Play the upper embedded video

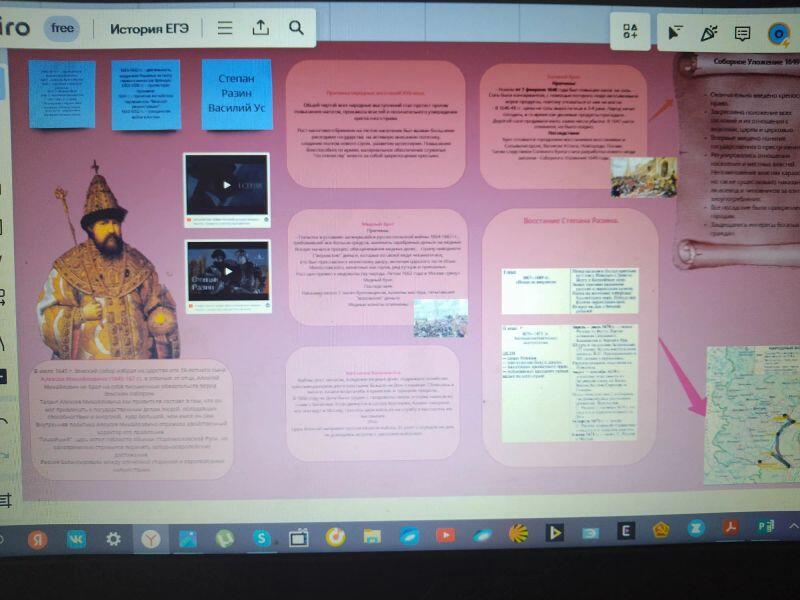[x=227, y=185]
